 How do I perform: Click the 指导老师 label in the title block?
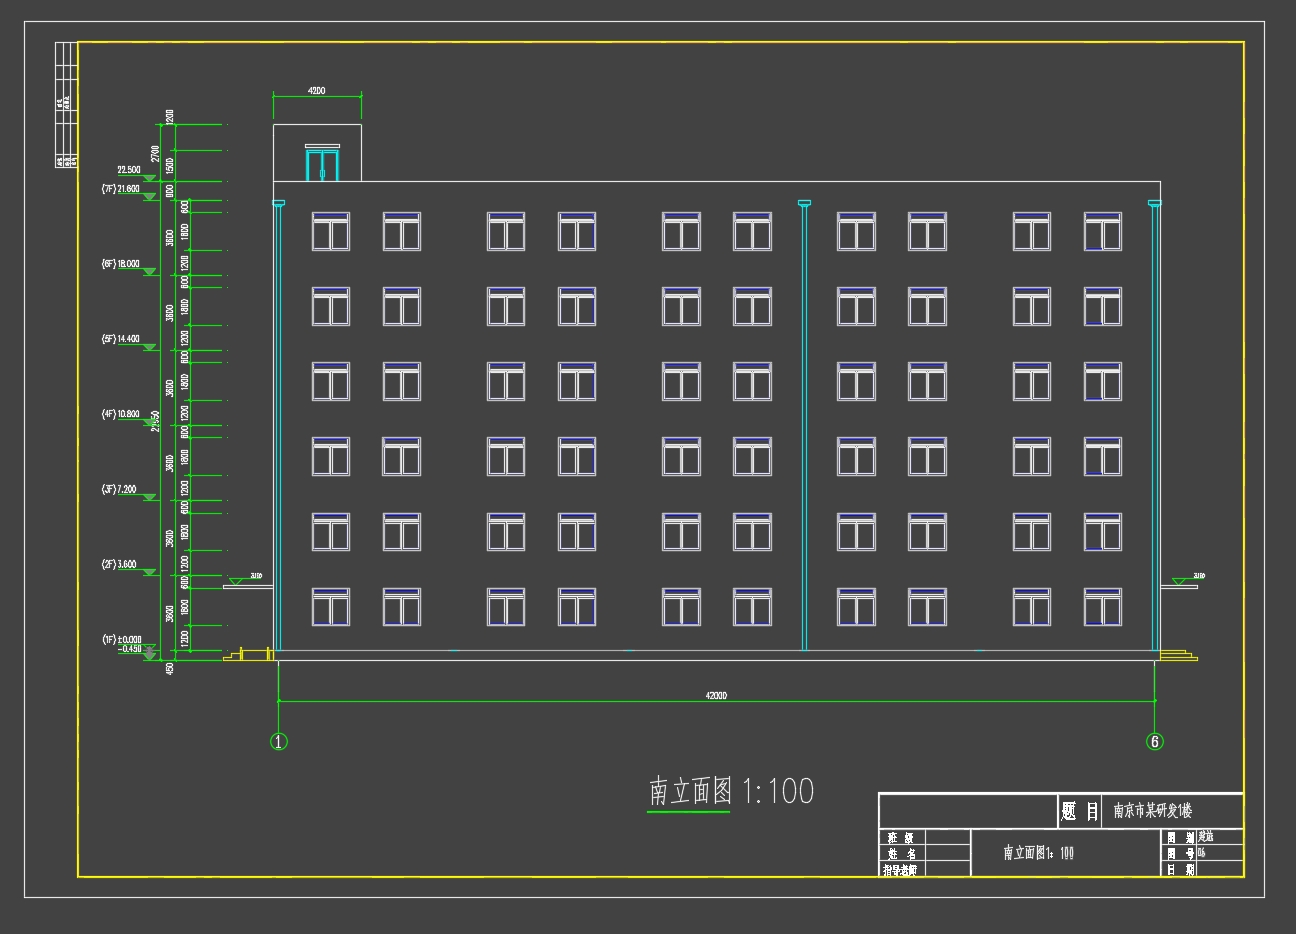pyautogui.click(x=899, y=870)
